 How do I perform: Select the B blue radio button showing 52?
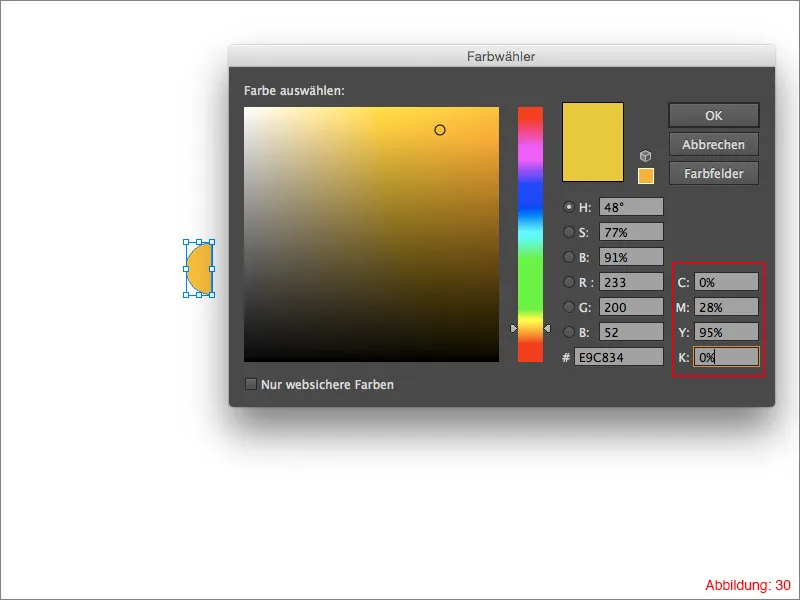point(568,332)
